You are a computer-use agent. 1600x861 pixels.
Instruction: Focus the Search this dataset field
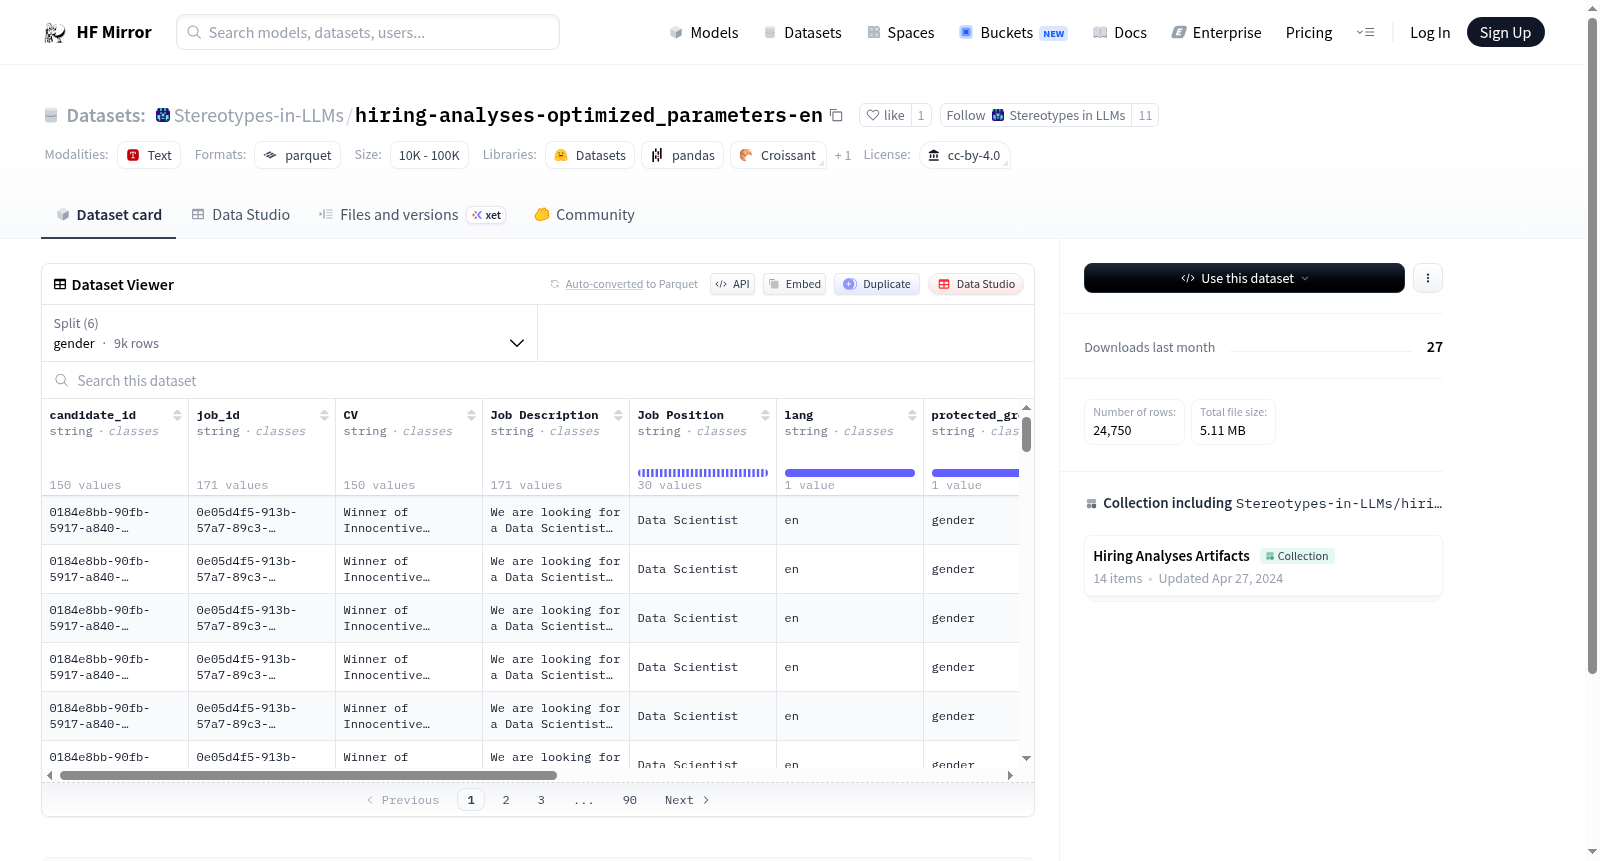pos(538,381)
